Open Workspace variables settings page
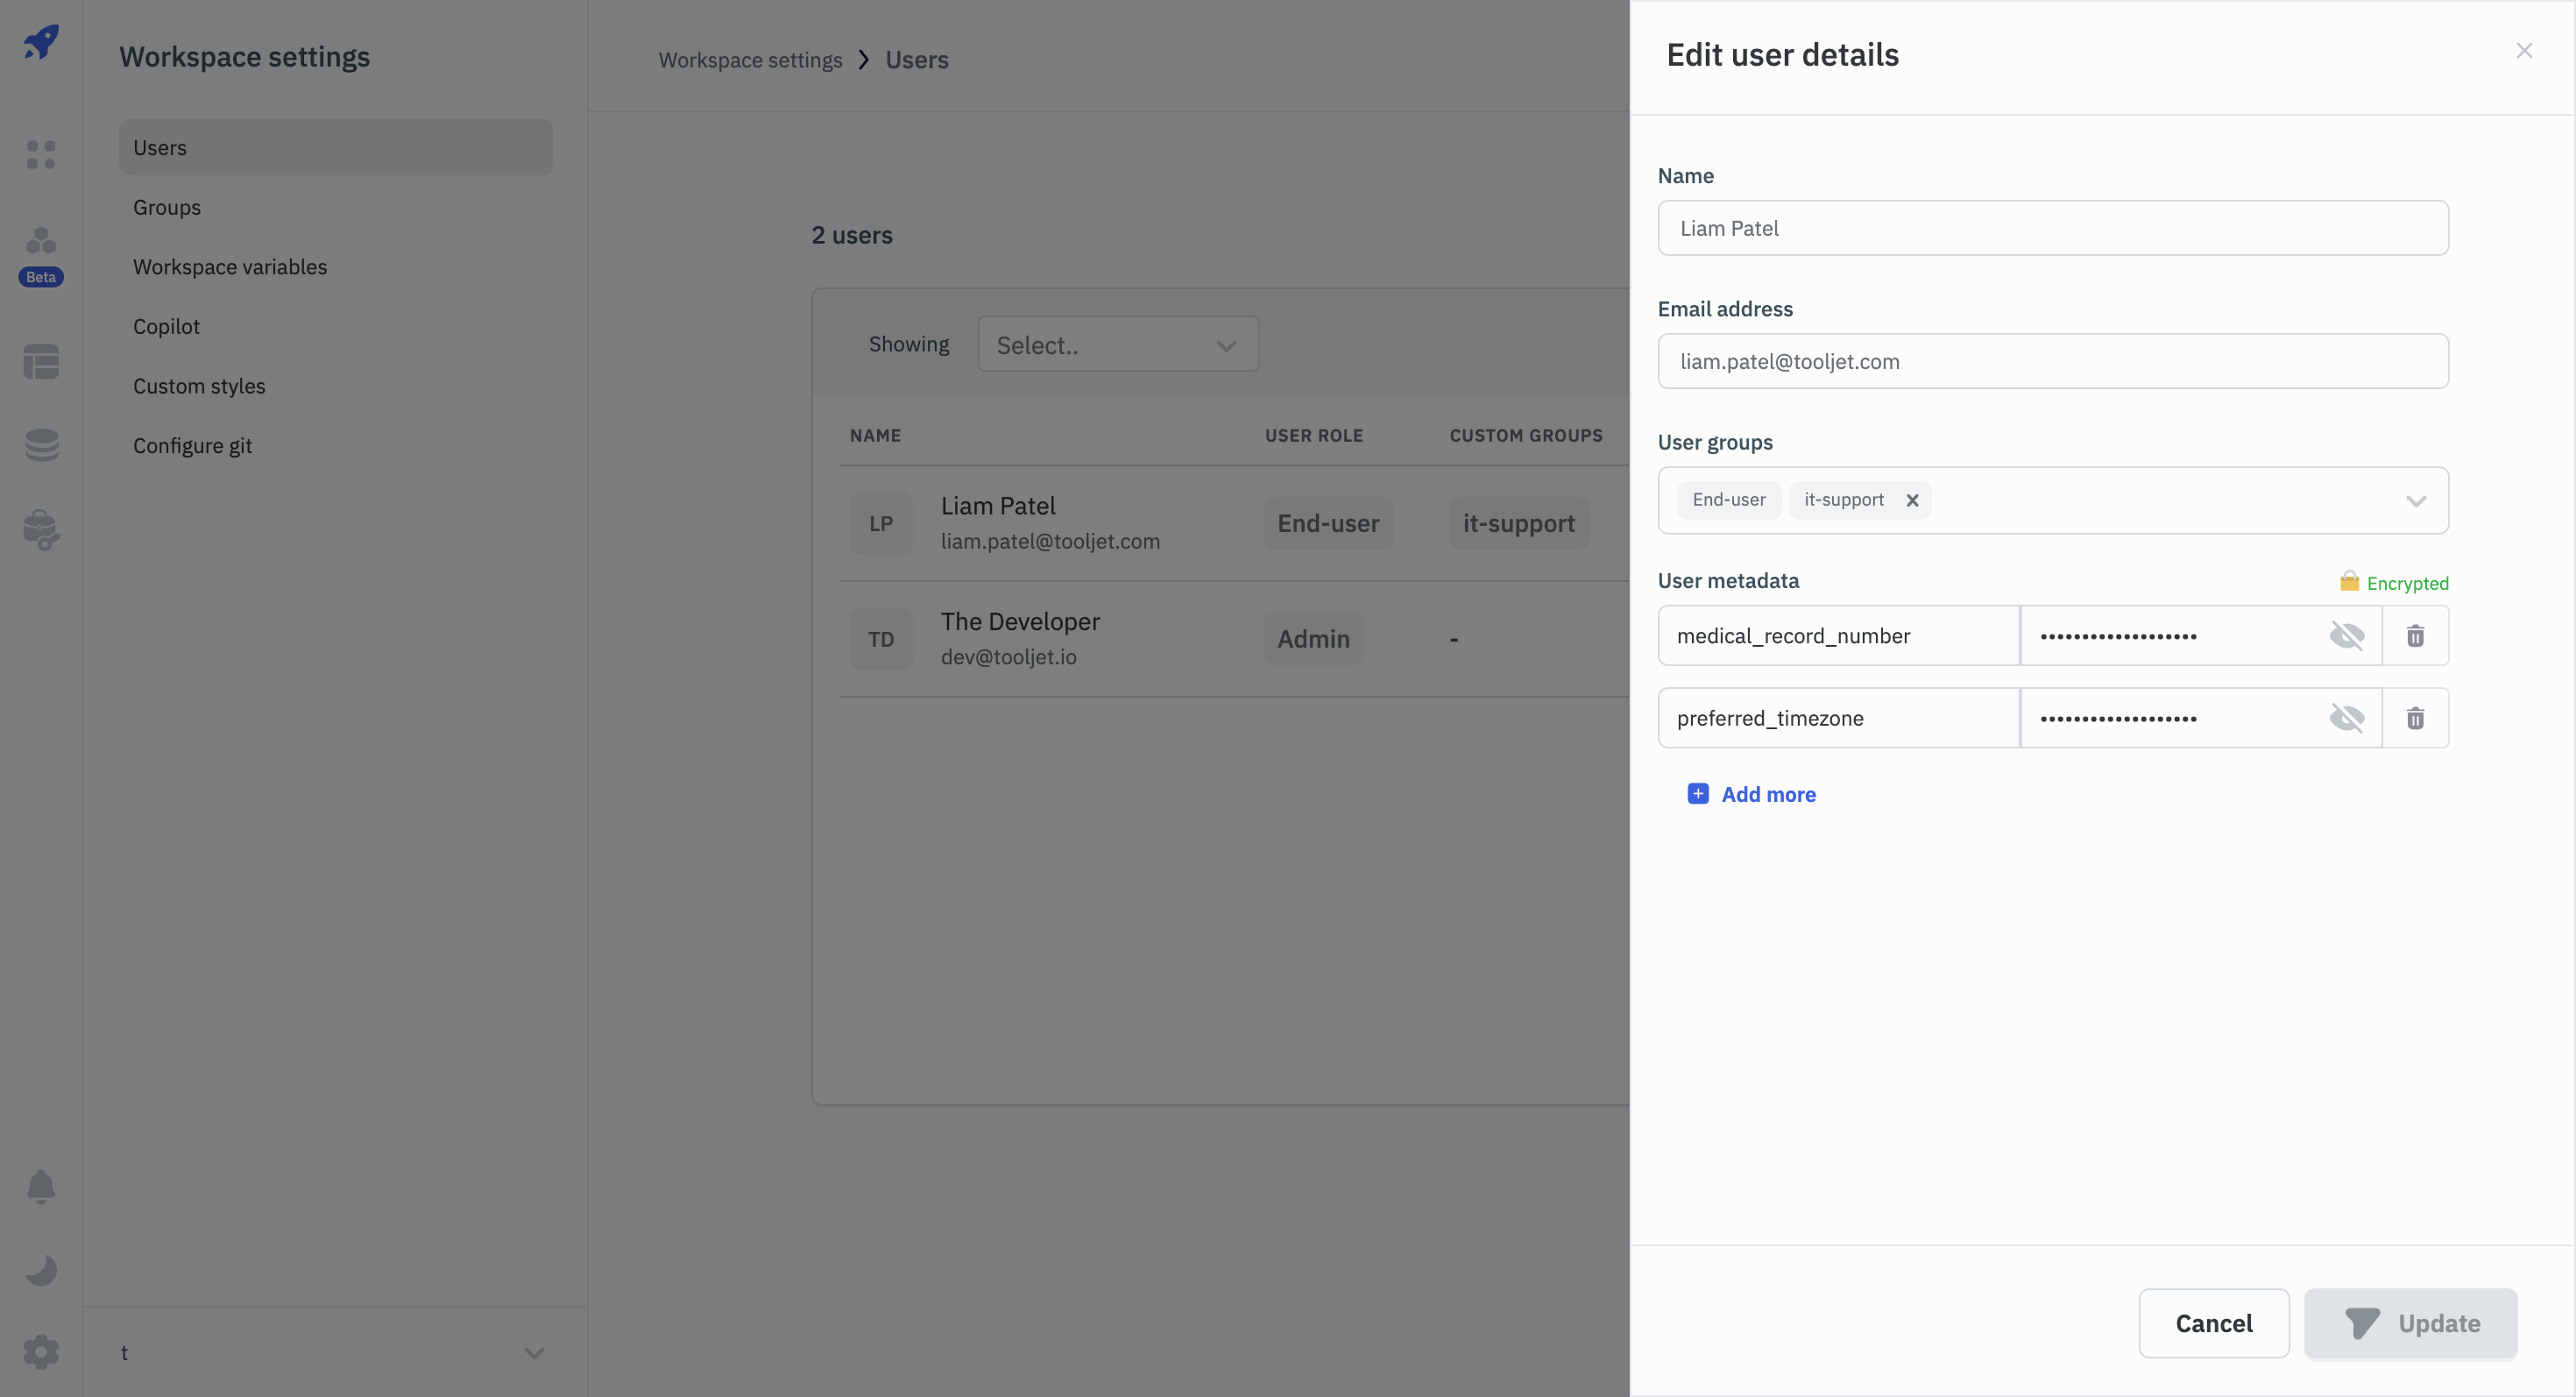This screenshot has width=2576, height=1397. pos(230,267)
